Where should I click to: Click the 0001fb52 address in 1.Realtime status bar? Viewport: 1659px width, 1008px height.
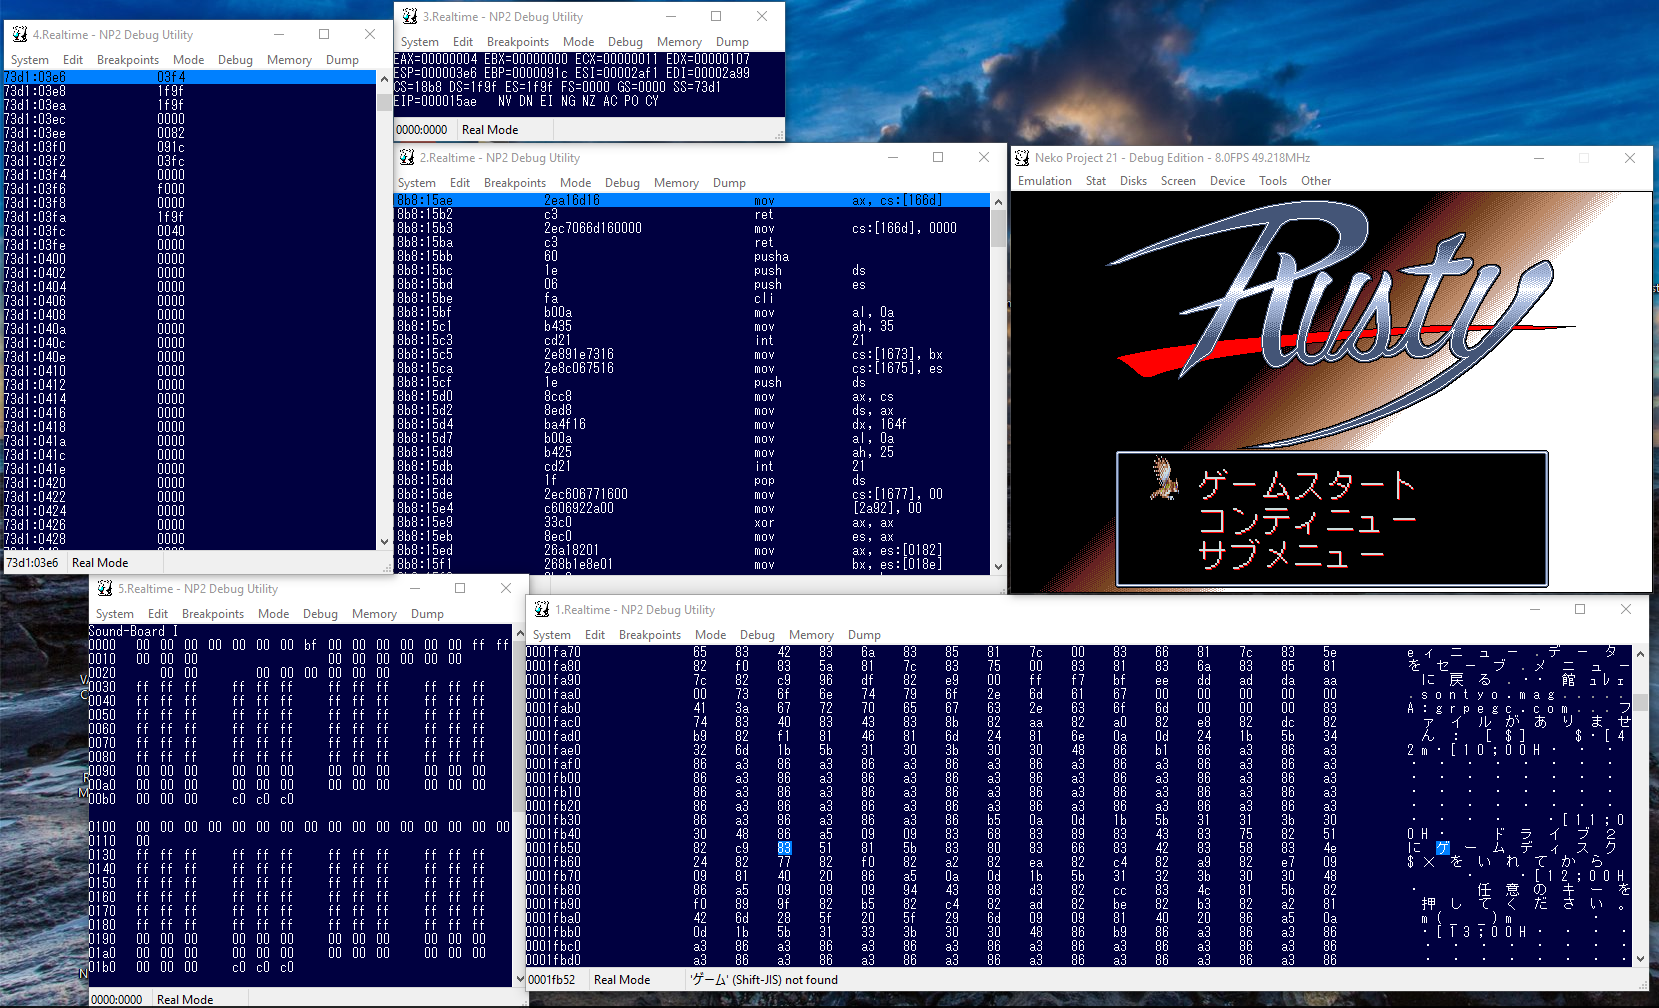552,980
